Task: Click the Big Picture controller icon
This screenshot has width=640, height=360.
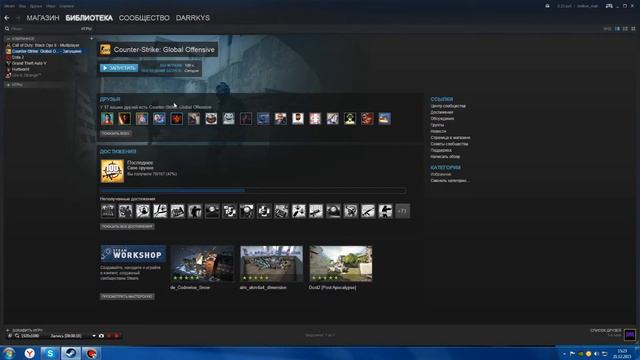Action: pos(609,6)
